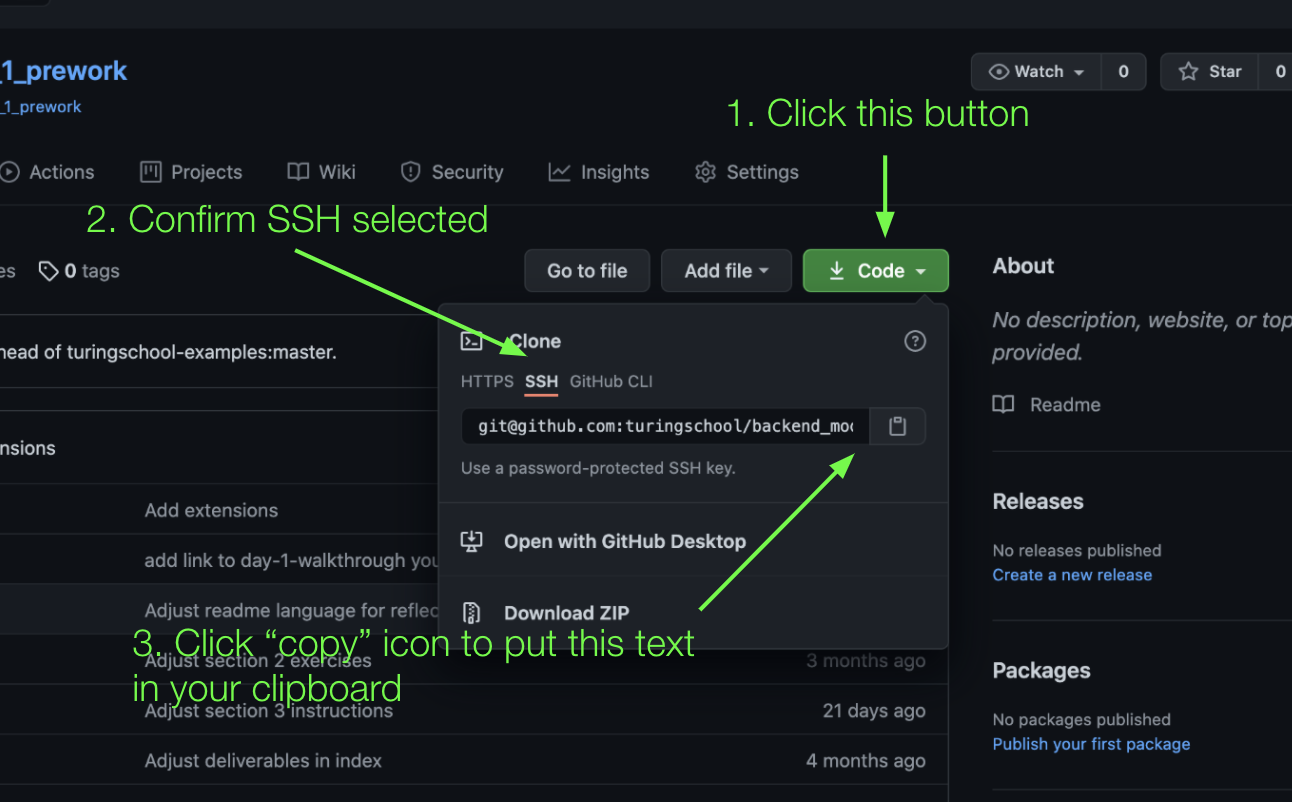Copy the SSH clone URL to clipboard
1292x802 pixels.
(x=897, y=426)
